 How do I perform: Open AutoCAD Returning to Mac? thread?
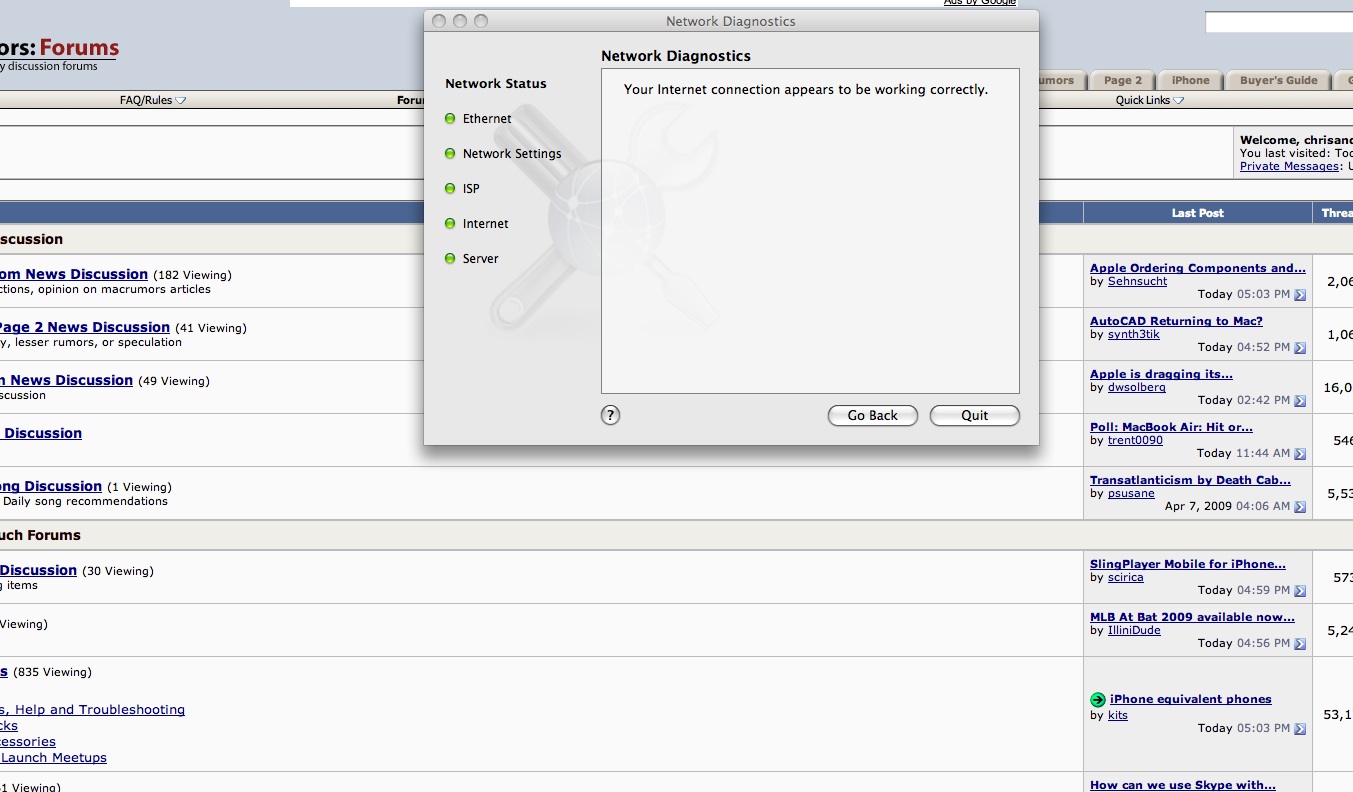point(1176,321)
